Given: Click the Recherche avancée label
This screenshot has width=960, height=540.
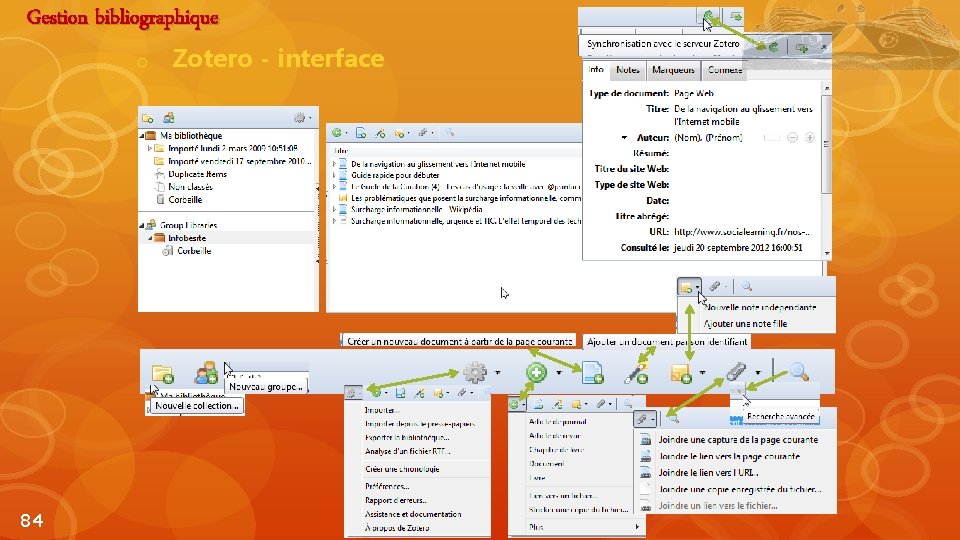Looking at the screenshot, I should (781, 417).
